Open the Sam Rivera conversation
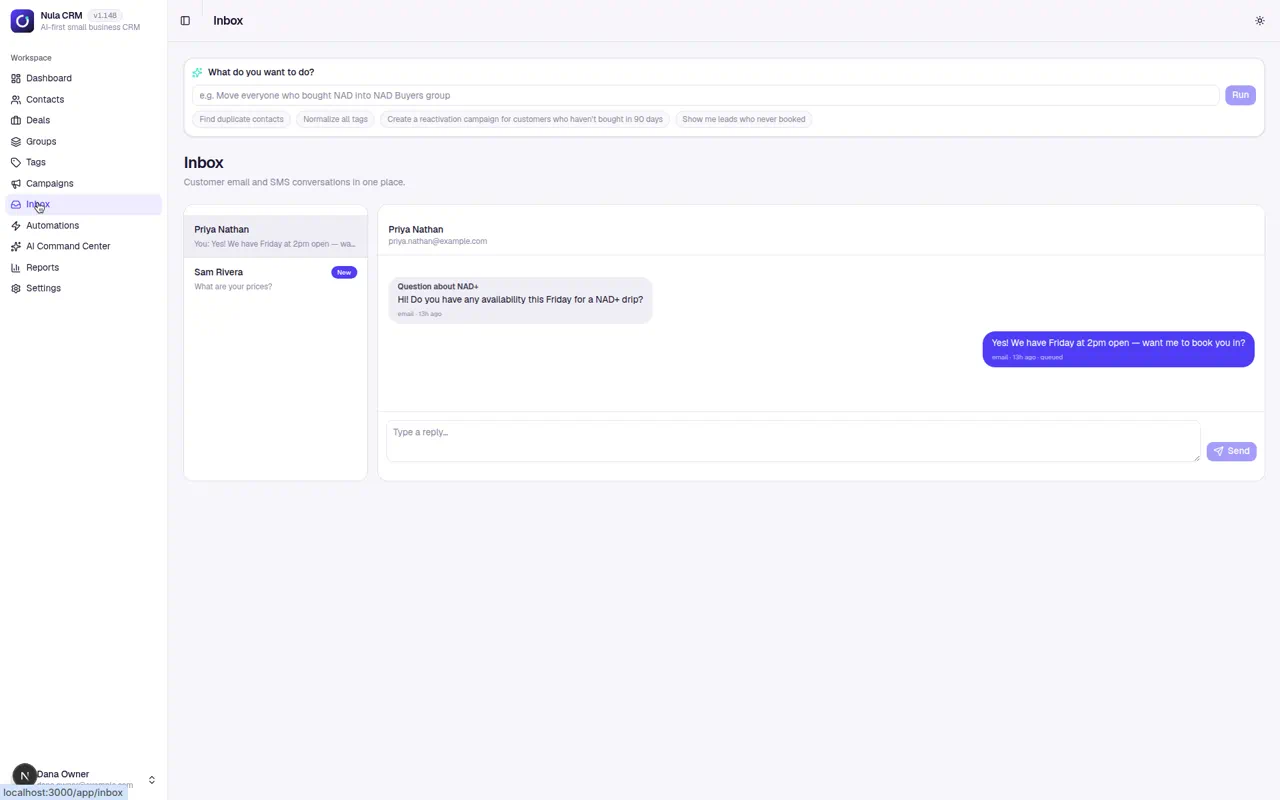 point(275,279)
